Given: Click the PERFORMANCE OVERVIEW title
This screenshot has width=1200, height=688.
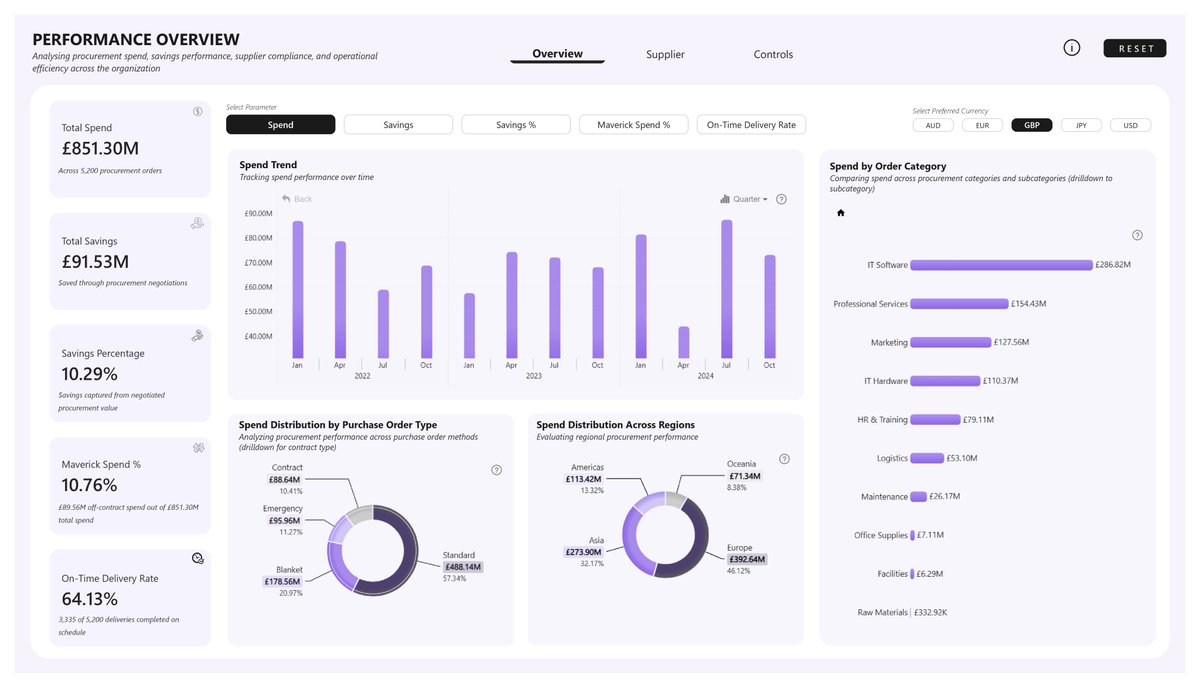Looking at the screenshot, I should click(136, 39).
